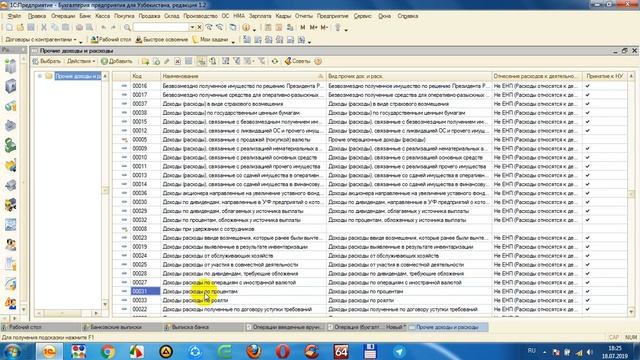
Task: Open Help via yellow question icon in main toolbar
Action: tap(246, 27)
